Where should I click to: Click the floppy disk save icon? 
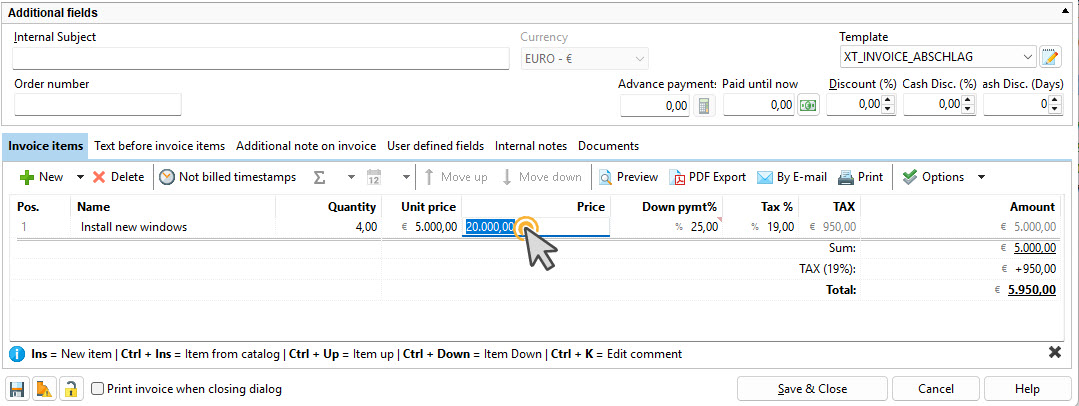pyautogui.click(x=17, y=389)
